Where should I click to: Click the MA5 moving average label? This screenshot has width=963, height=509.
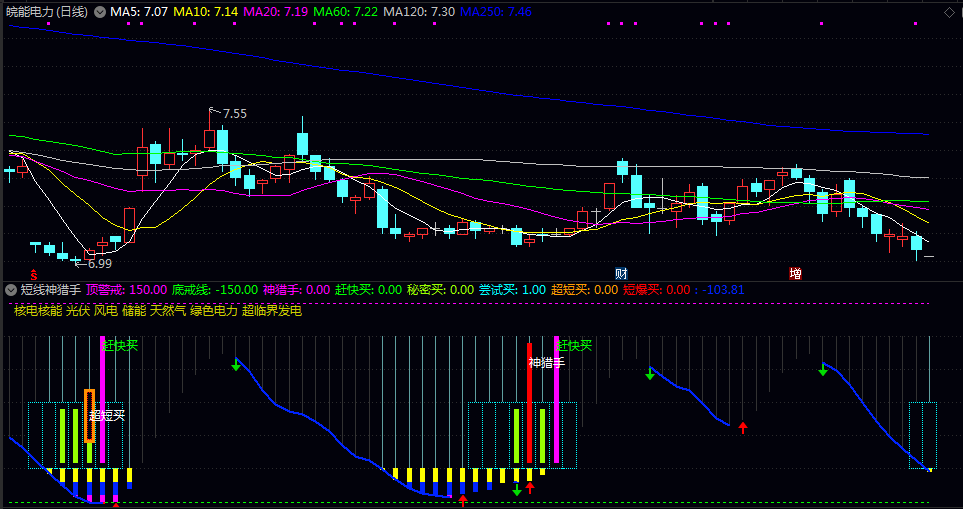click(x=138, y=12)
